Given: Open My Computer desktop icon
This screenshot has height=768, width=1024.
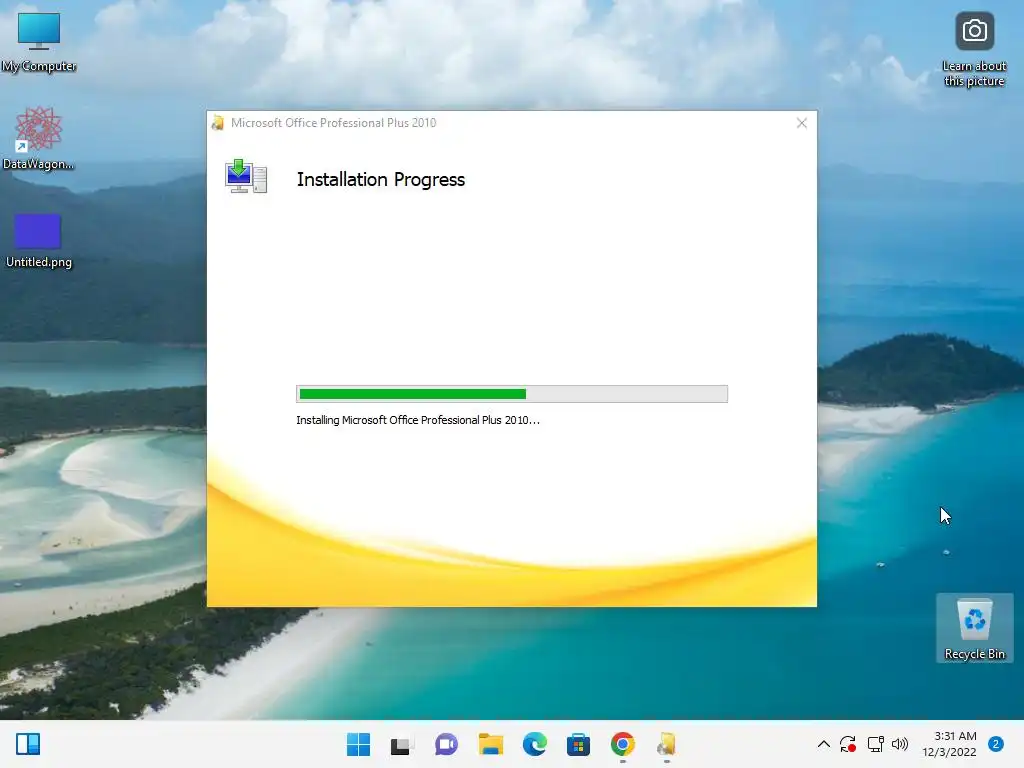Looking at the screenshot, I should (x=39, y=42).
